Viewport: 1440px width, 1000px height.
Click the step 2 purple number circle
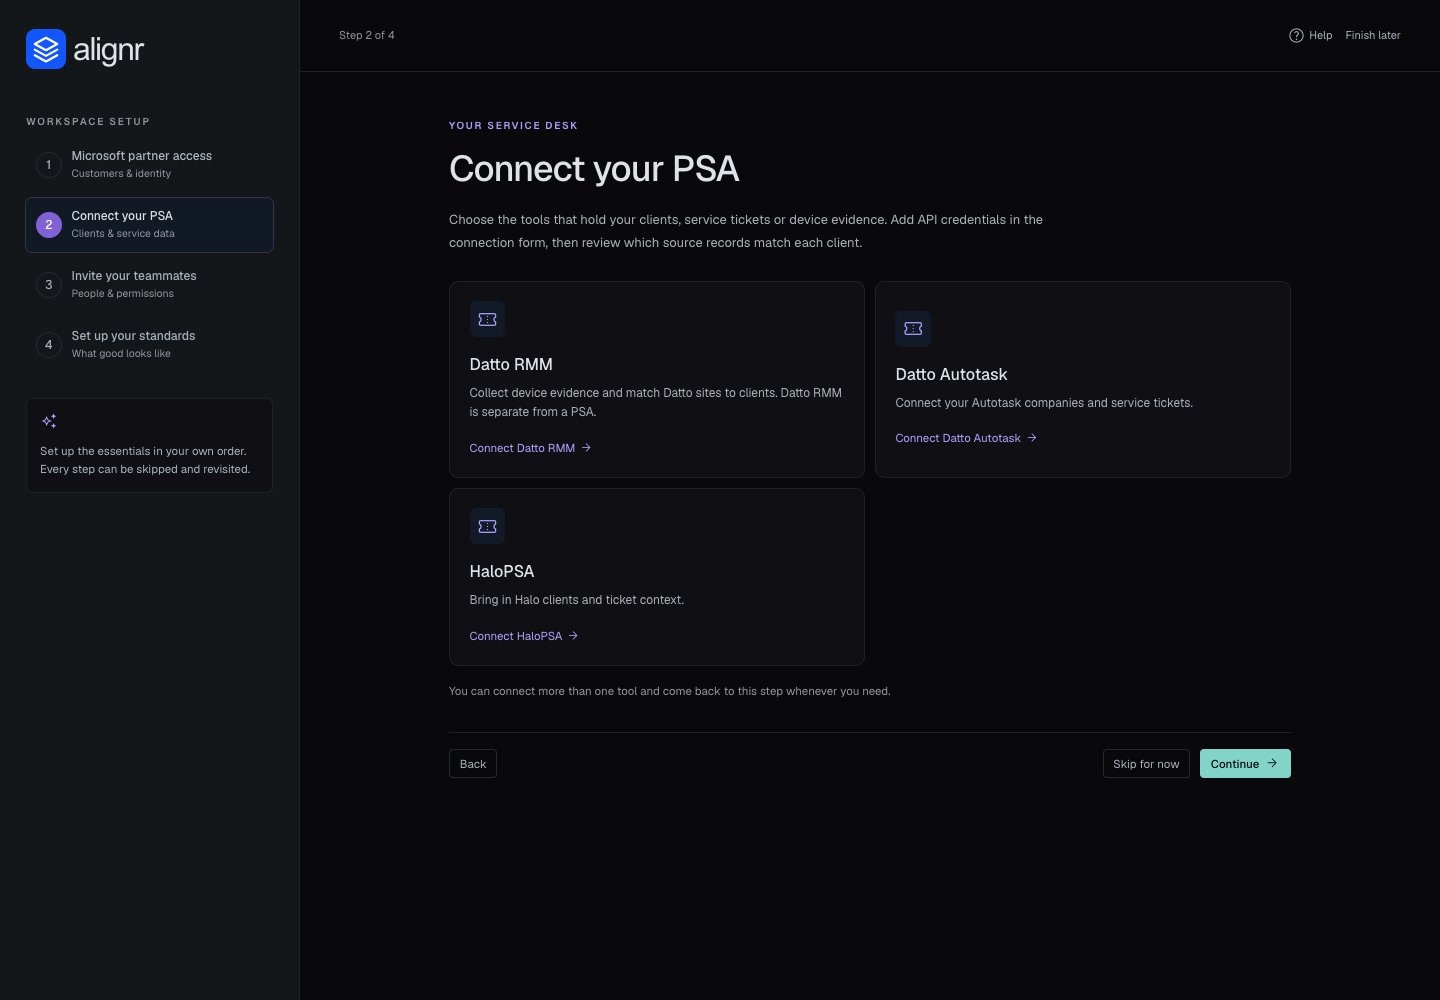[x=49, y=225]
